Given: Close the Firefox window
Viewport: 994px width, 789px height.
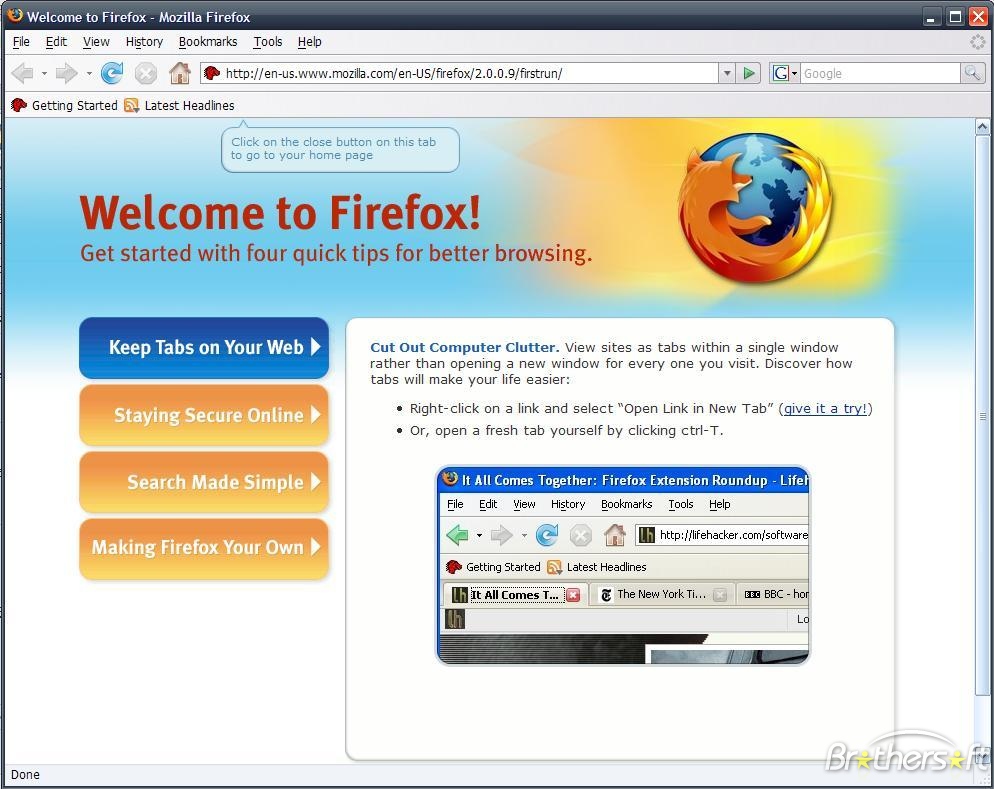Looking at the screenshot, I should [x=978, y=17].
